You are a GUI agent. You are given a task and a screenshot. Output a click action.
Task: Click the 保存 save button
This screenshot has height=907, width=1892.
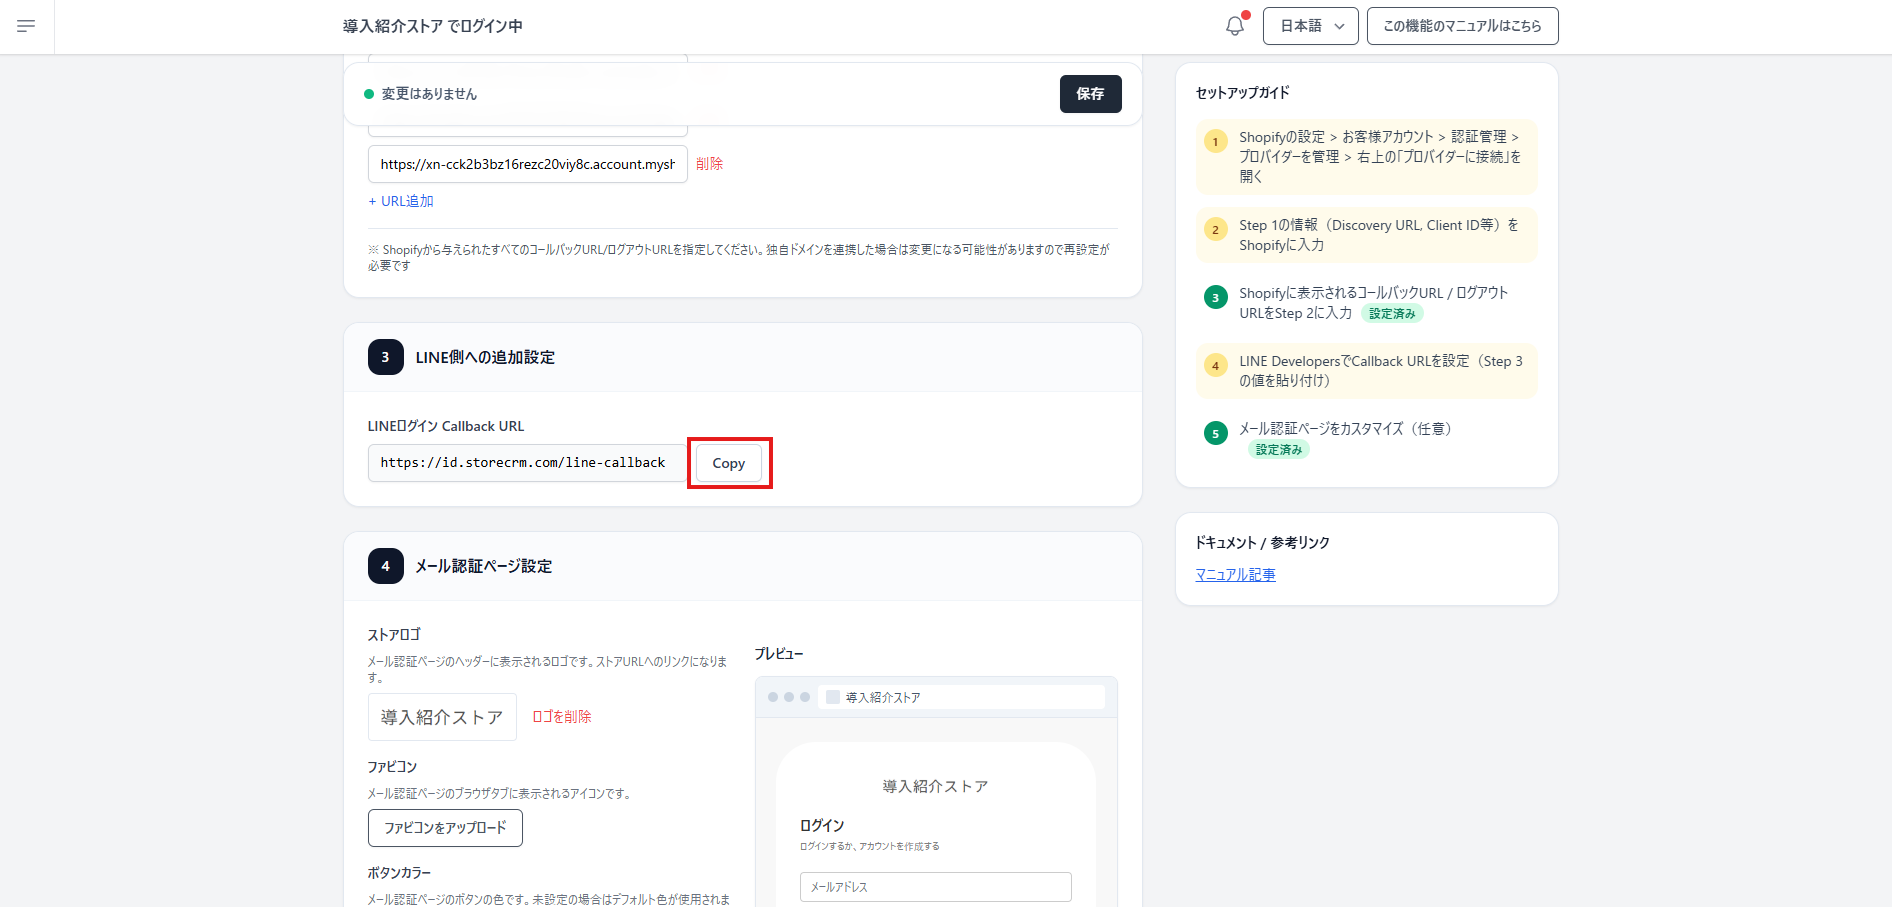tap(1090, 94)
